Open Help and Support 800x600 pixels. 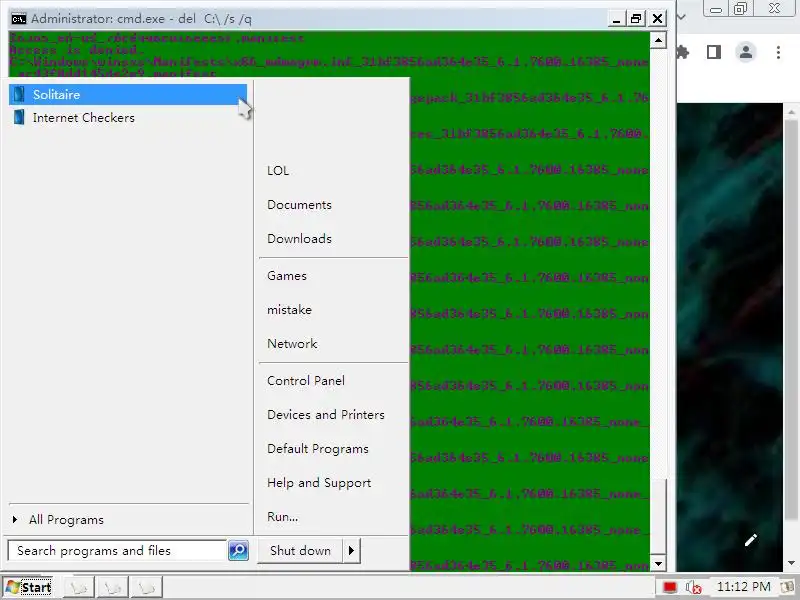pyautogui.click(x=319, y=483)
